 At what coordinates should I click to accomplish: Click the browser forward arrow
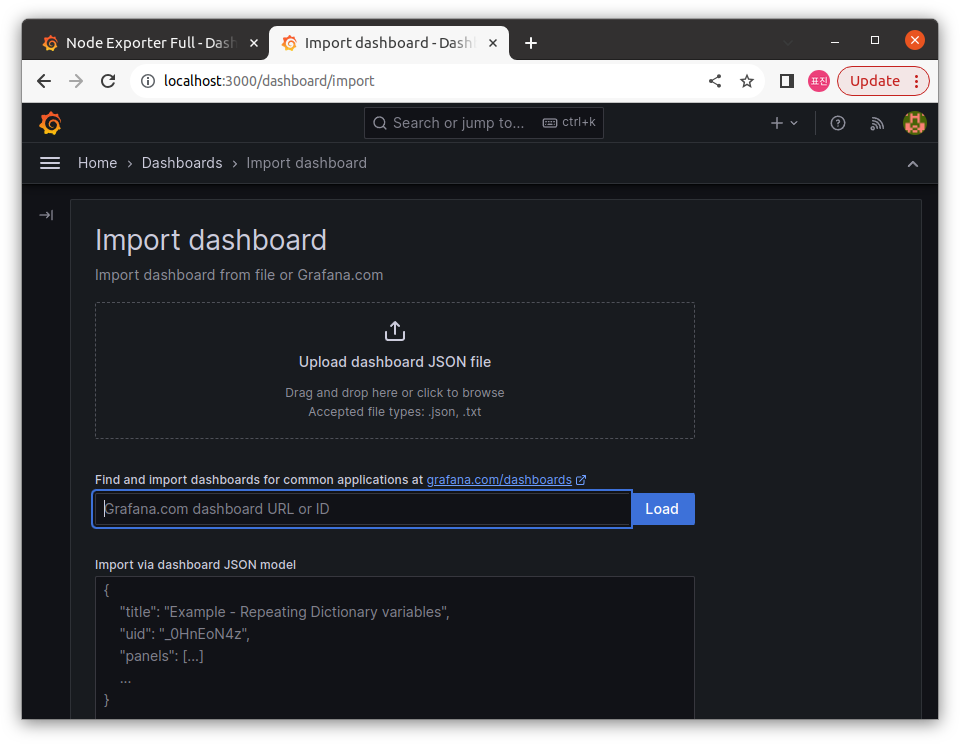[x=76, y=81]
